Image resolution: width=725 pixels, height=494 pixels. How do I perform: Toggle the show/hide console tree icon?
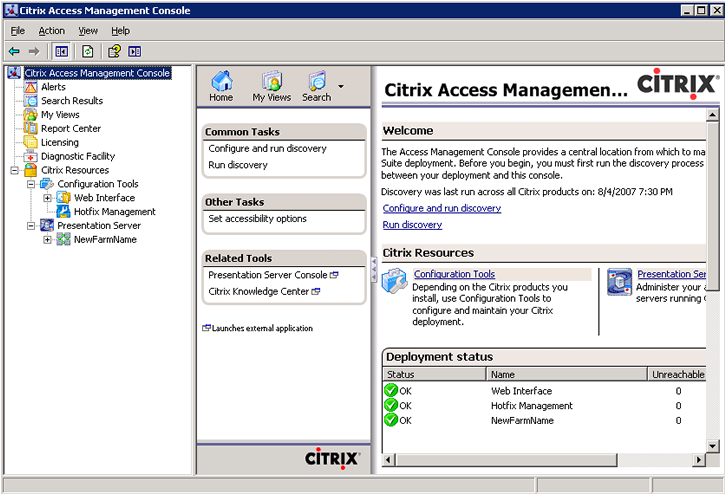click(x=61, y=51)
